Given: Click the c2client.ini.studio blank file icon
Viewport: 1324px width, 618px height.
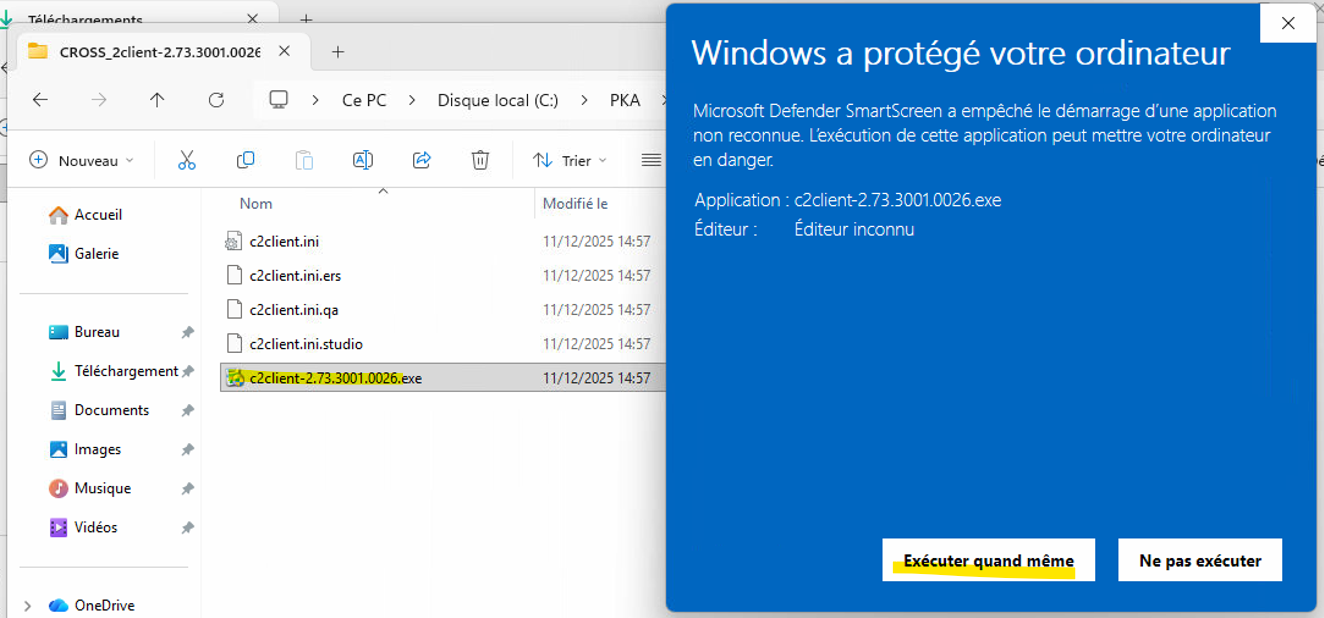Looking at the screenshot, I should pyautogui.click(x=234, y=343).
